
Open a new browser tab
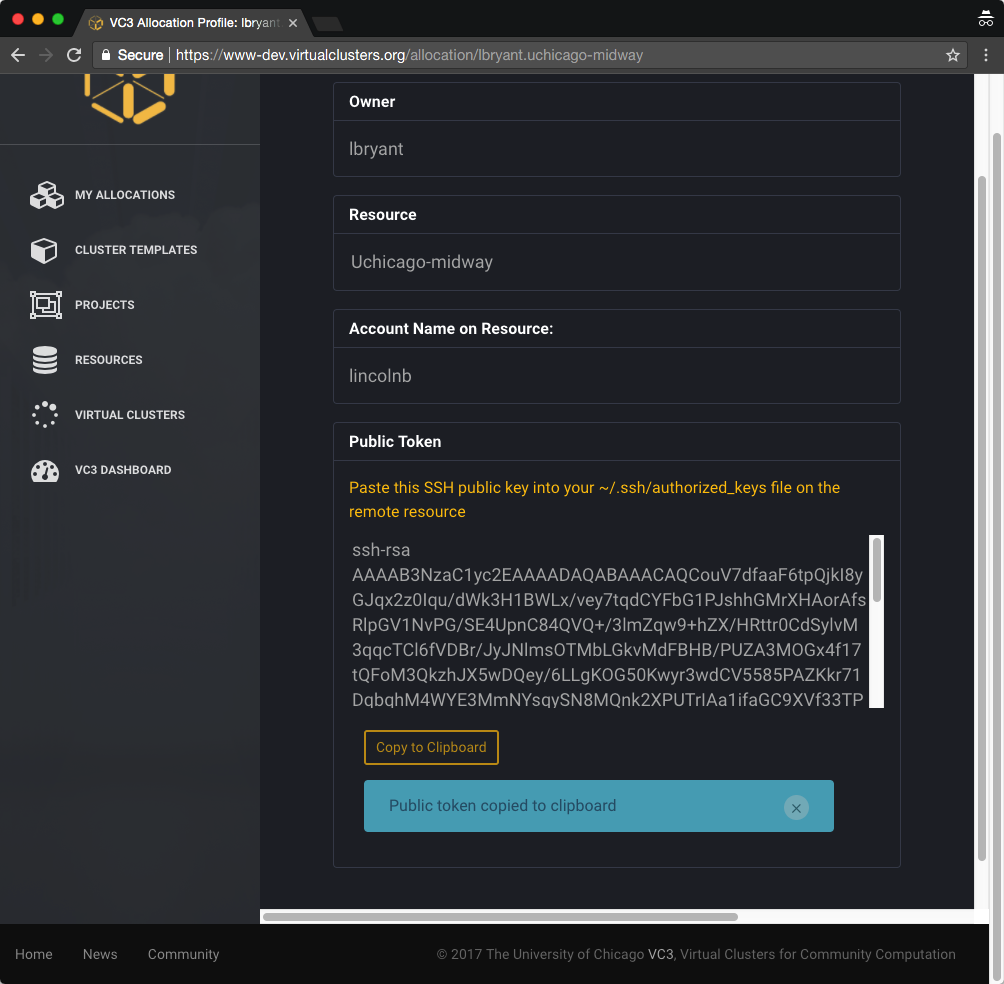coord(328,24)
